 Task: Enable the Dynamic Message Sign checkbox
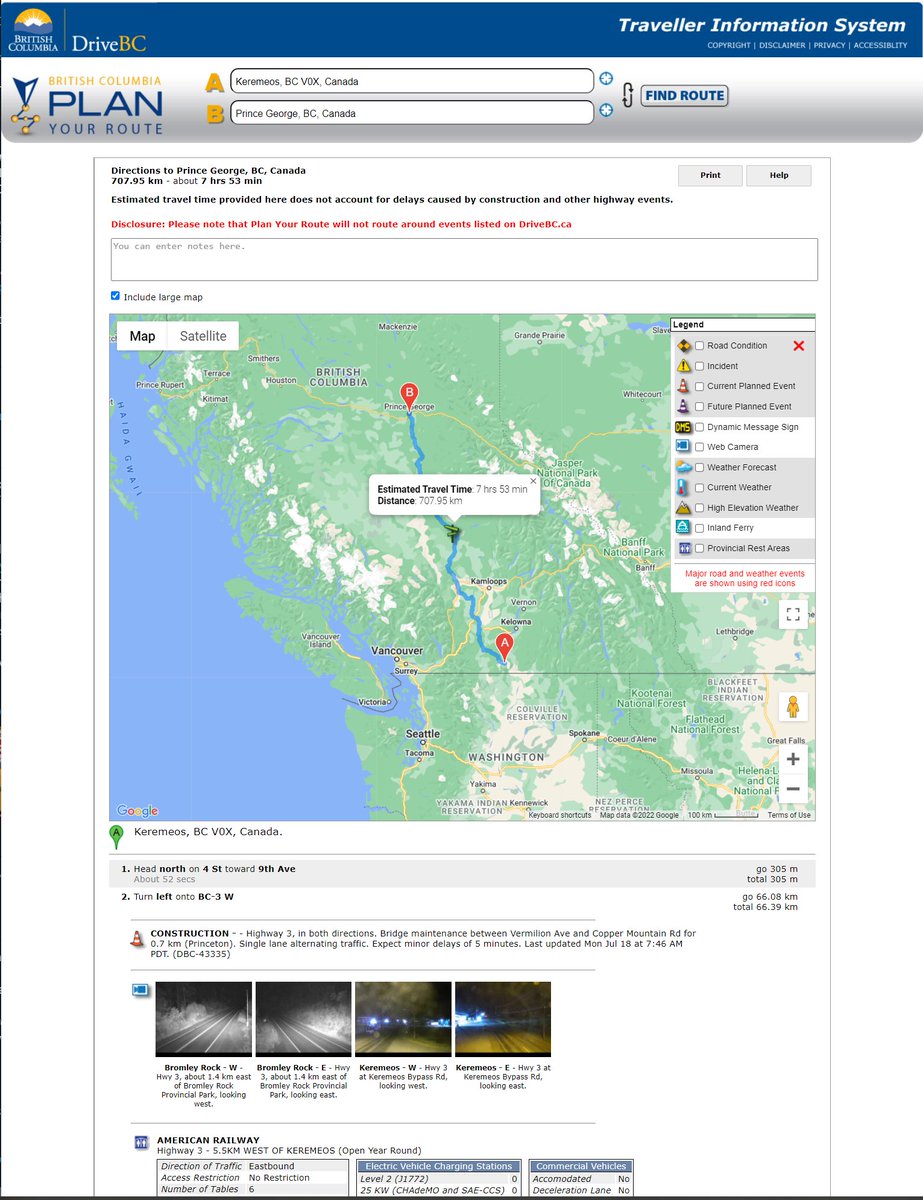700,427
